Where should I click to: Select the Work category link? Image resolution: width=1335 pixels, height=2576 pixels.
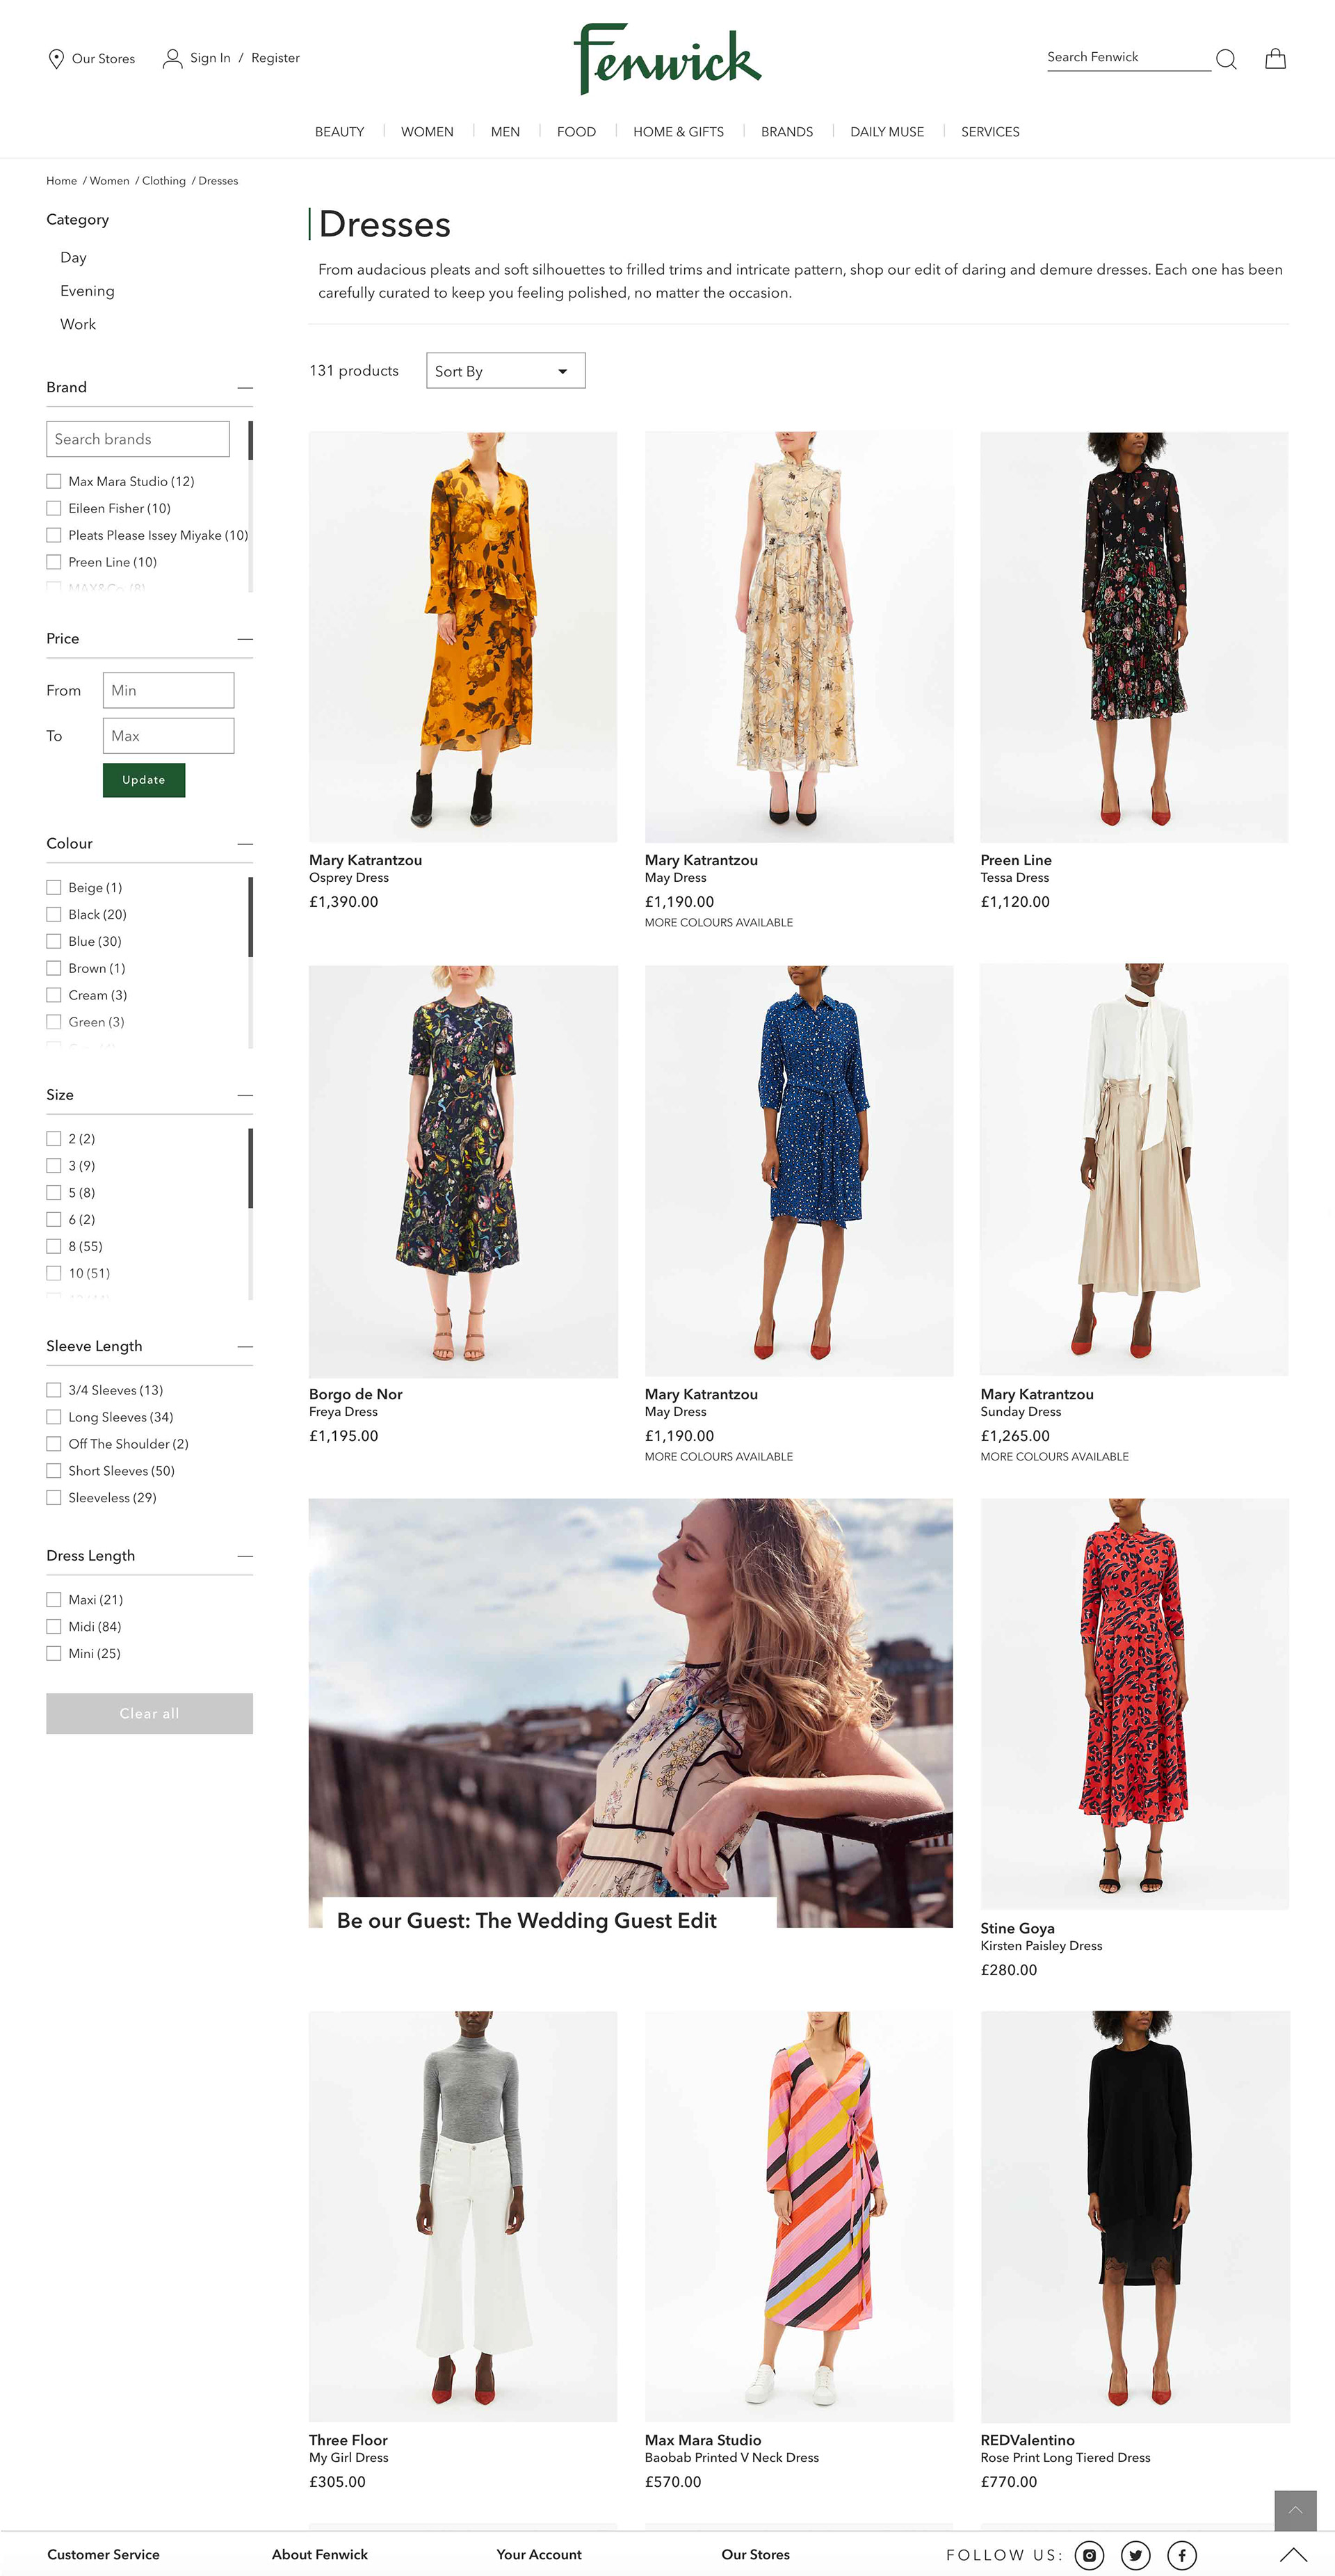(78, 324)
